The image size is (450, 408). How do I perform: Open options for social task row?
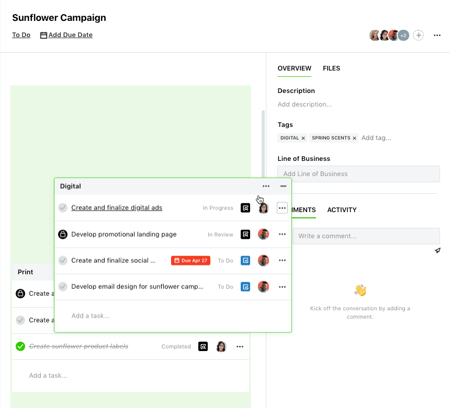[282, 260]
